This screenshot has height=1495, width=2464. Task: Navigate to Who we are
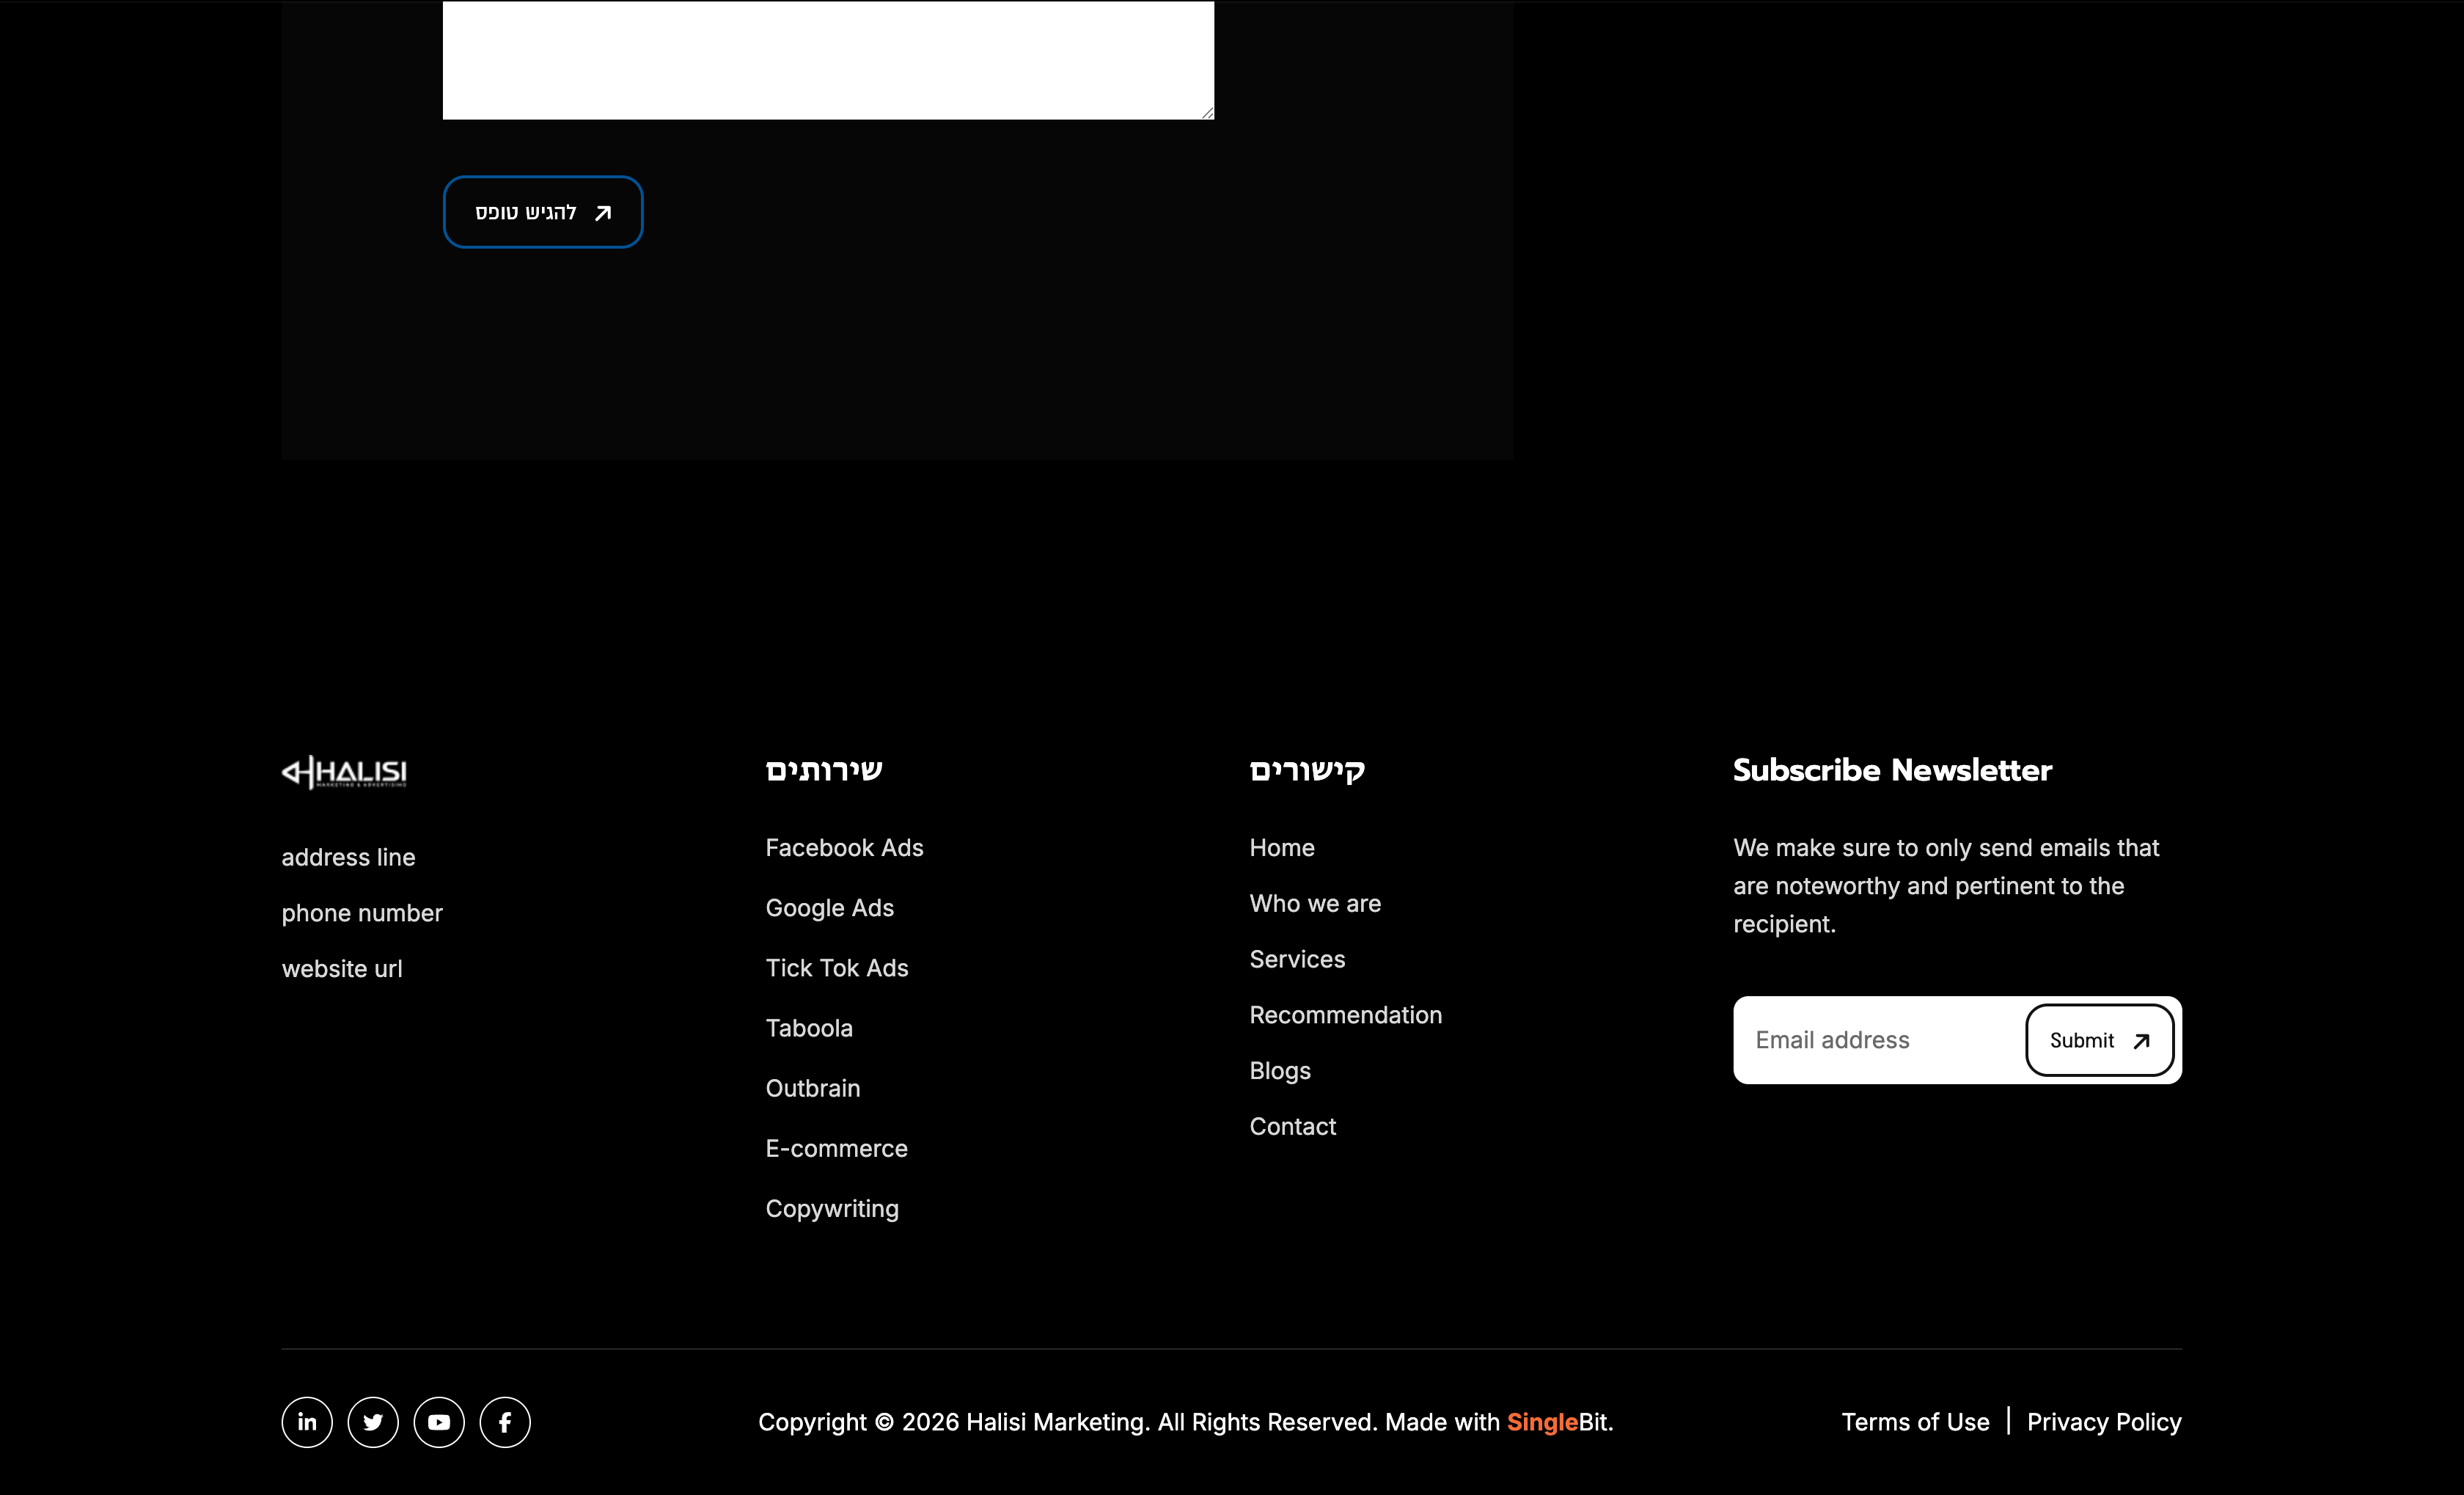[x=1314, y=904]
